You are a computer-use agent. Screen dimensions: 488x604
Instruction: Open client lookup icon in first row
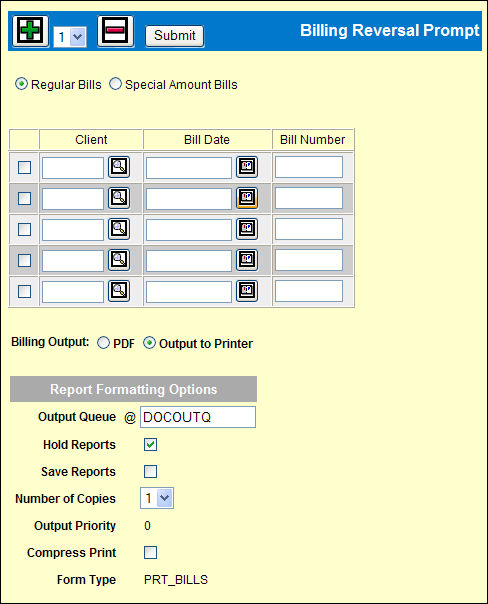pyautogui.click(x=119, y=167)
